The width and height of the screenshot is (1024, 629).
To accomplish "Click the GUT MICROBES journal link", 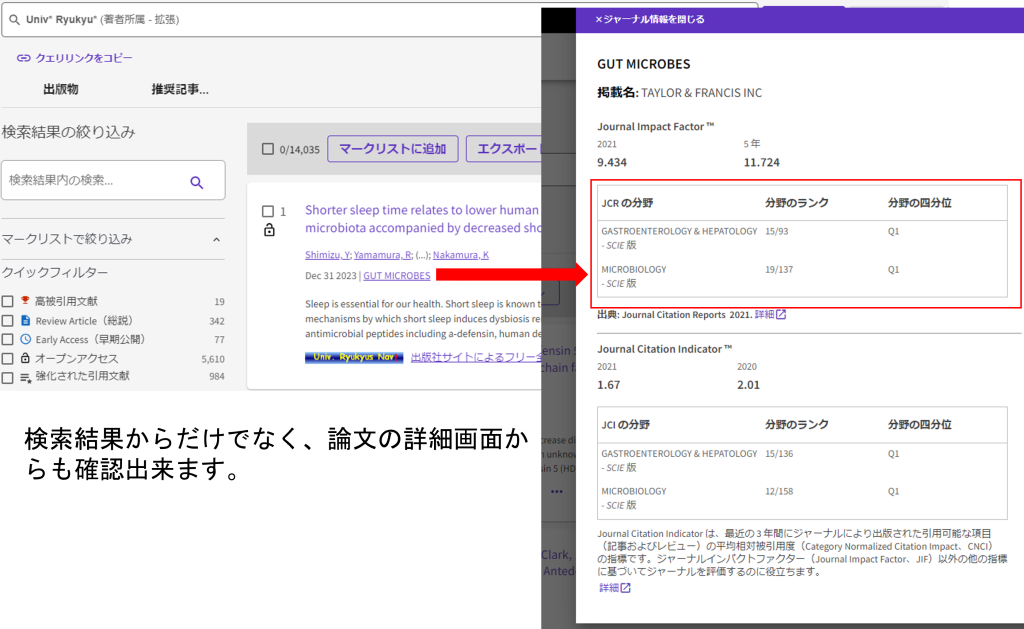I will (x=396, y=276).
